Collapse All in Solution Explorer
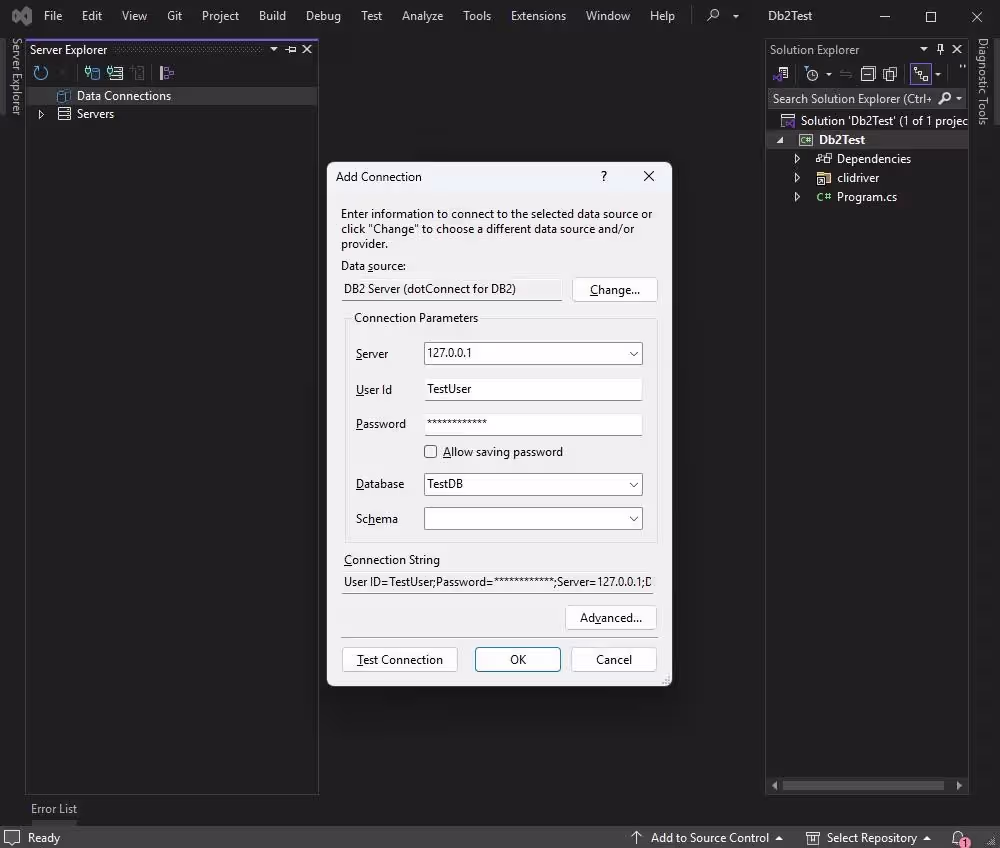The image size is (1000, 848). pyautogui.click(x=868, y=74)
